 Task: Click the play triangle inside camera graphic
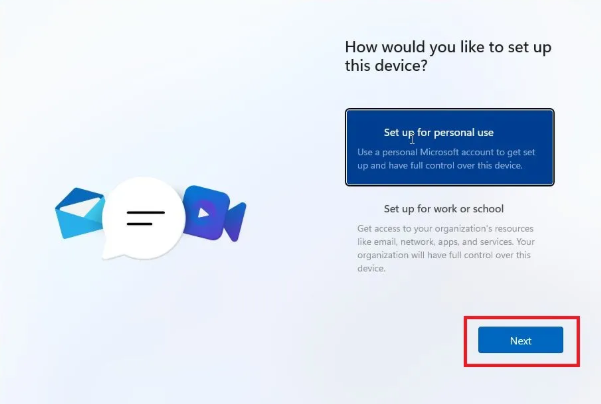pos(204,213)
